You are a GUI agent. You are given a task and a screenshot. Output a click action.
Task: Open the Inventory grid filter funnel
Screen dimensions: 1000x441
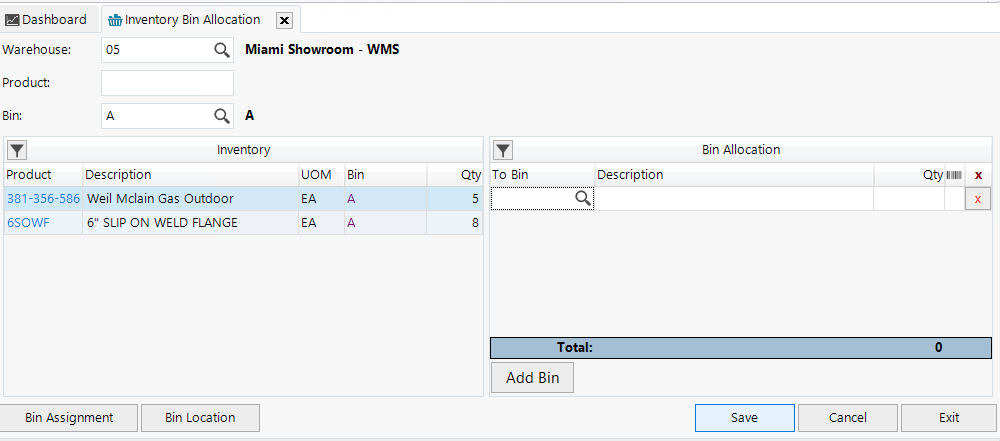pyautogui.click(x=17, y=150)
